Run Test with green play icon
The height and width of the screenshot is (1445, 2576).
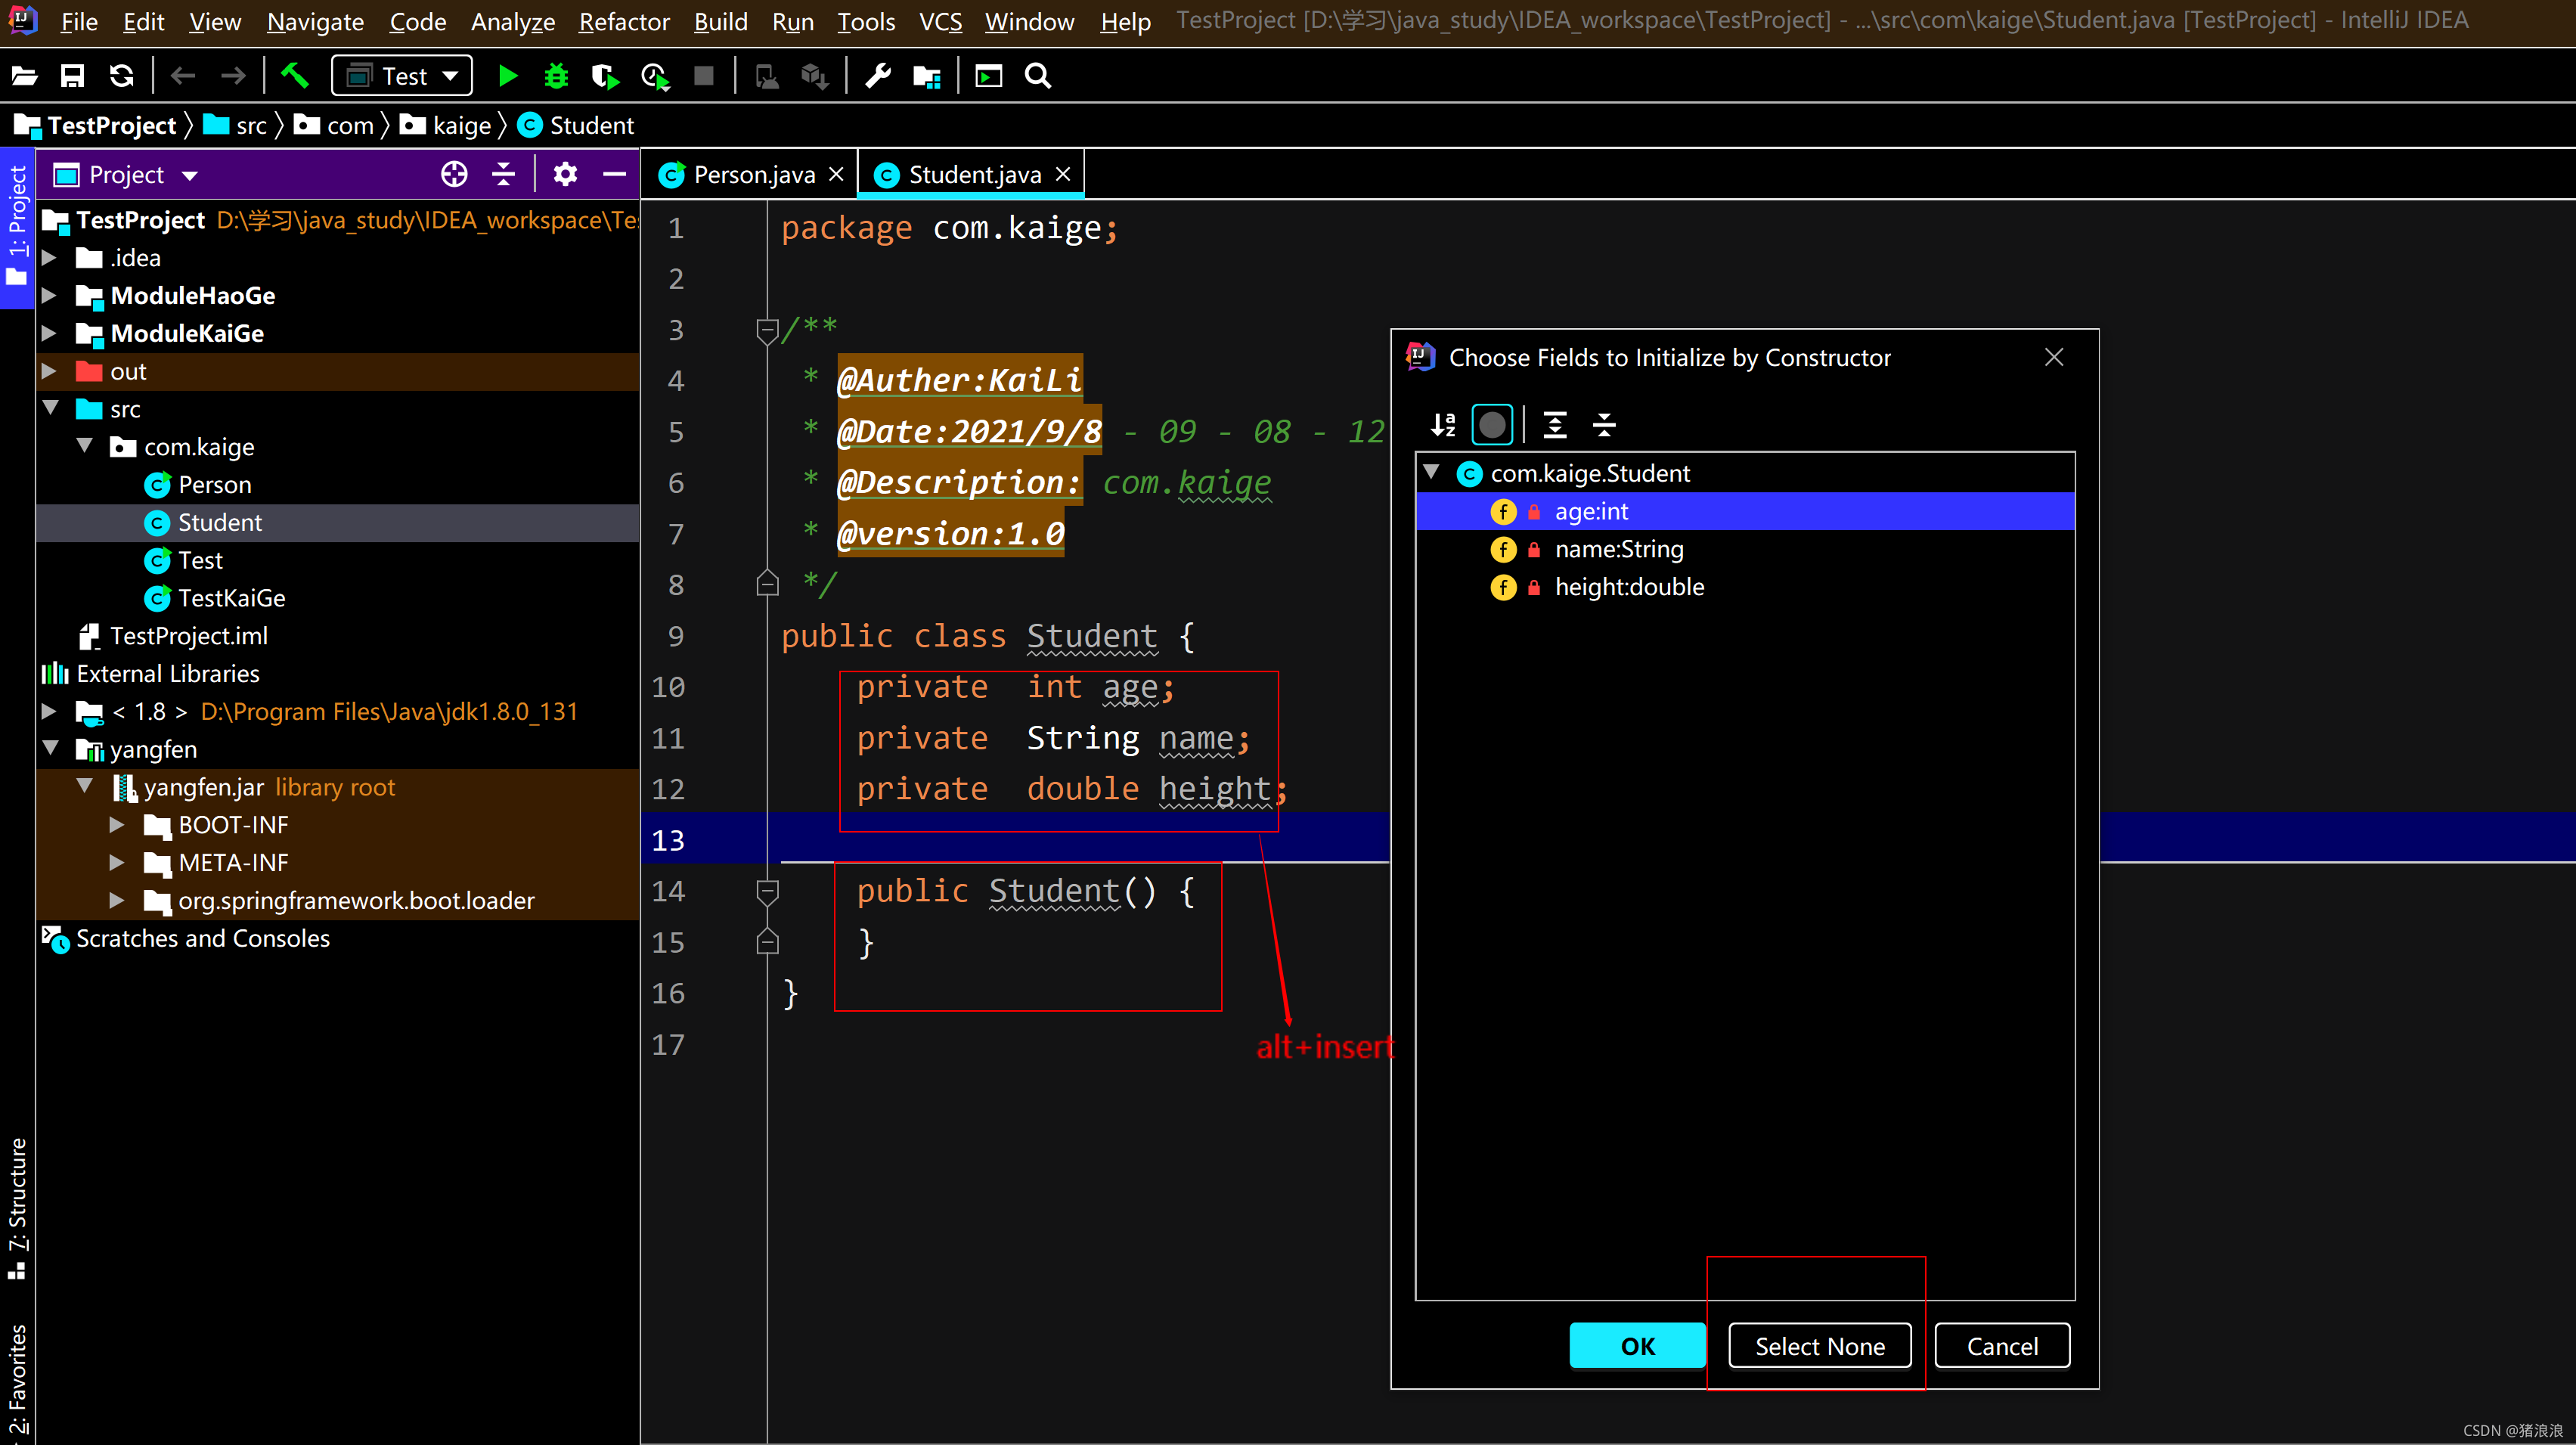coord(508,76)
